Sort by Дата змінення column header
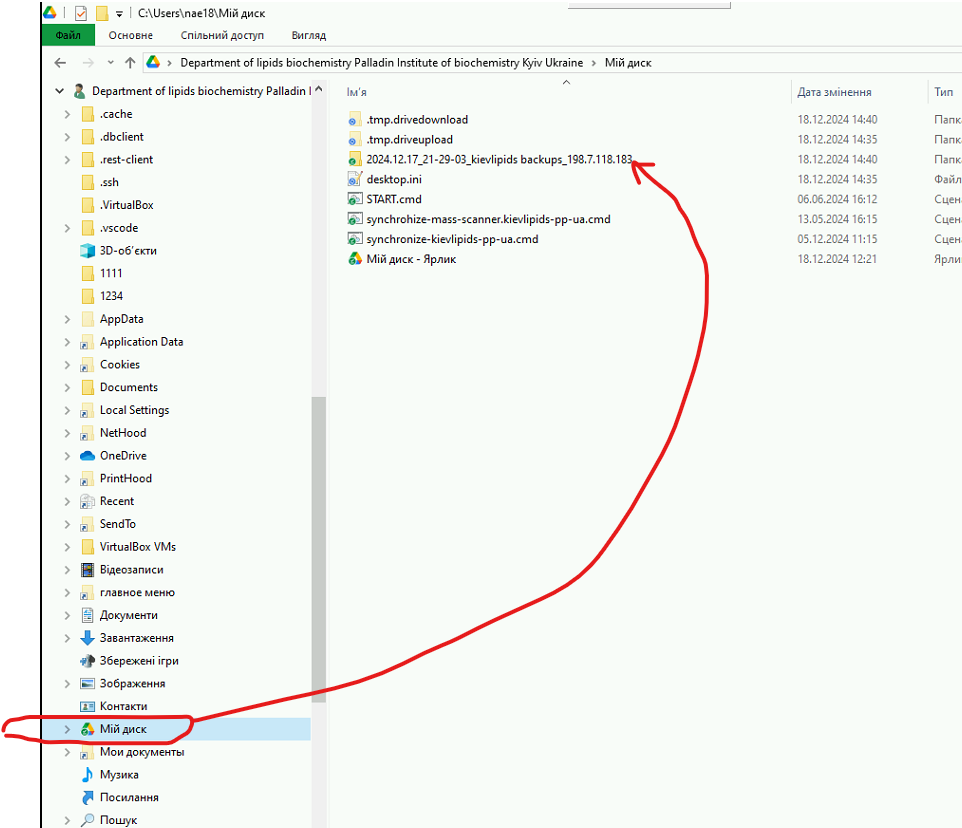This screenshot has width=962, height=828. (836, 92)
